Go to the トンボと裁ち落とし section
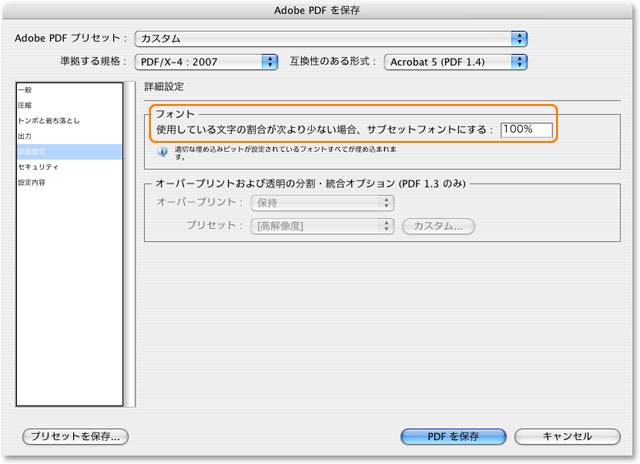The width and height of the screenshot is (640, 464). (x=48, y=121)
